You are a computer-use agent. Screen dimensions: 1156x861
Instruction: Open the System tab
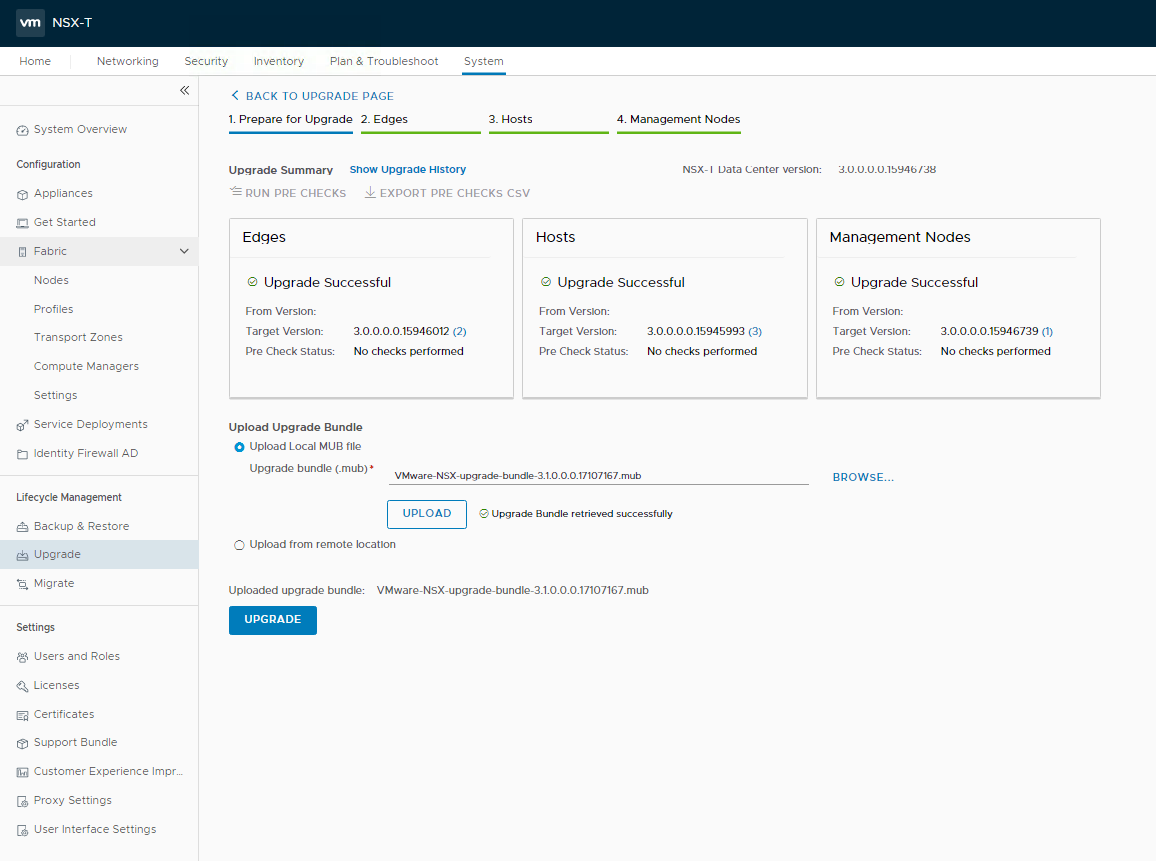pos(484,61)
